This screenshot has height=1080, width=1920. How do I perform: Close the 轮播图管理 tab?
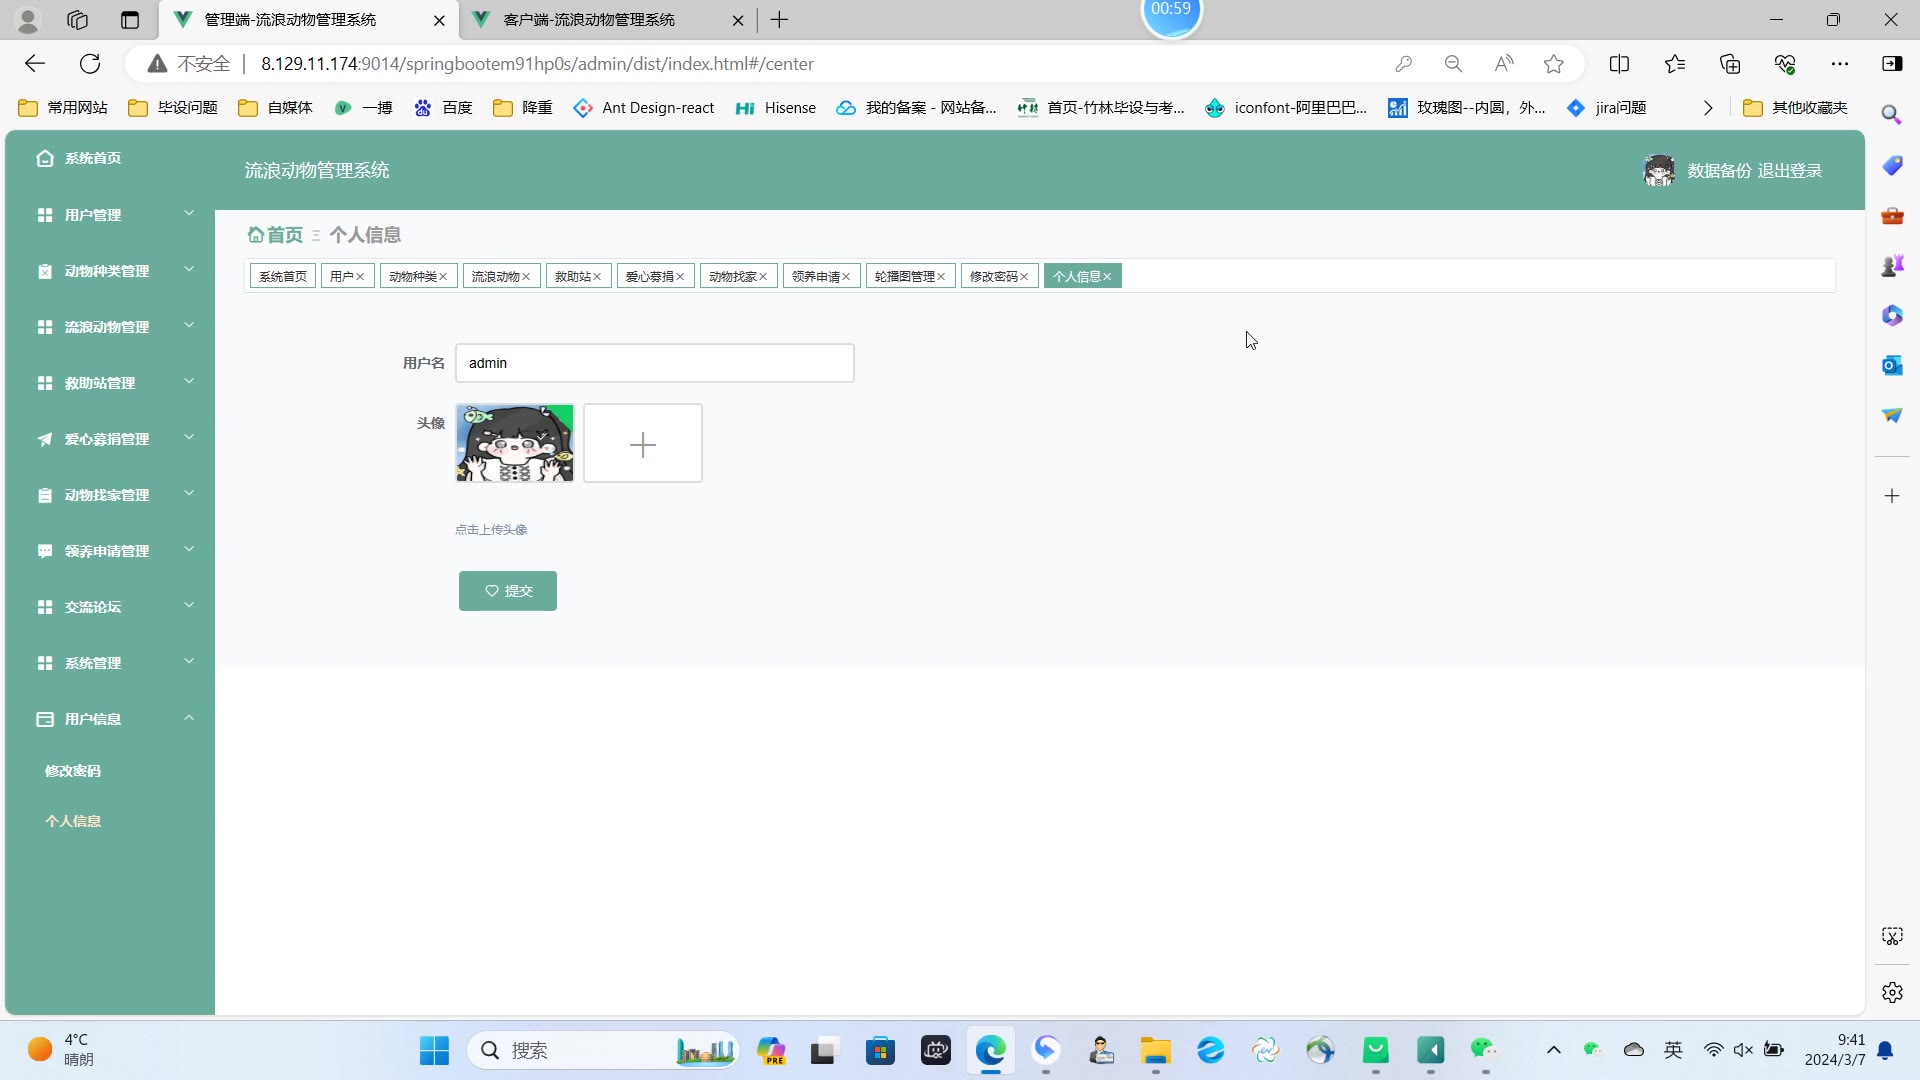point(941,277)
